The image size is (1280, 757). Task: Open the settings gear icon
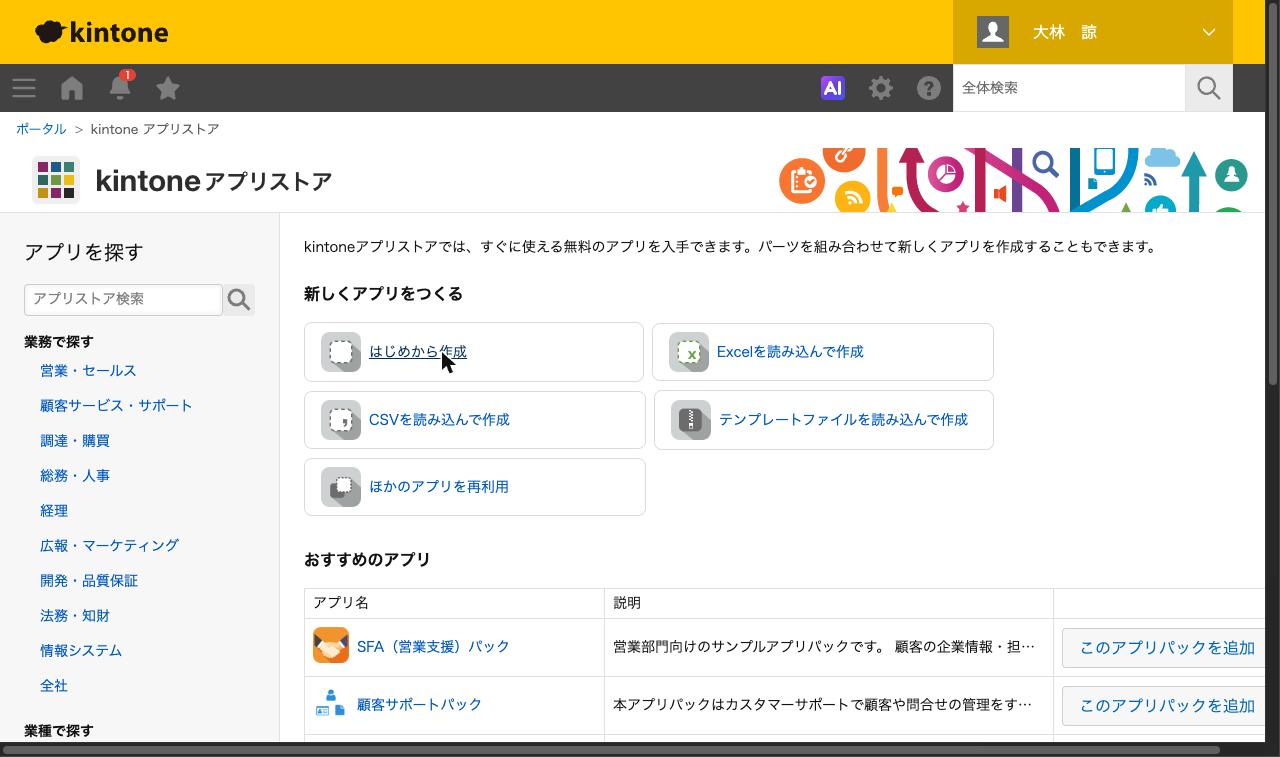881,88
